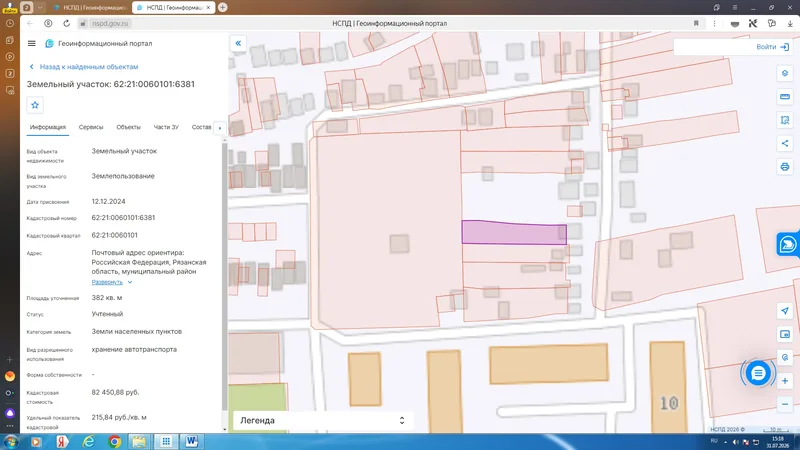
Task: Open the three-dot page menu
Action: (714, 23)
